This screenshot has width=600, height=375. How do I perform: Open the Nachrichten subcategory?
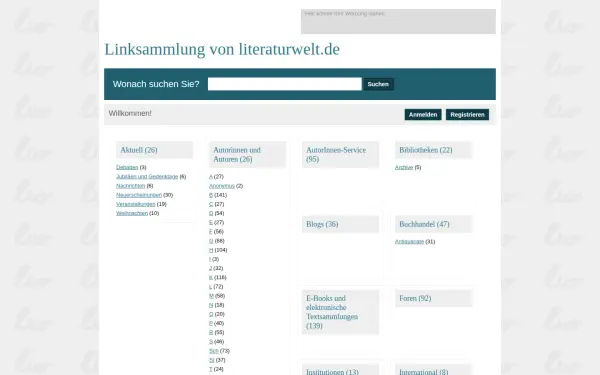click(x=130, y=186)
